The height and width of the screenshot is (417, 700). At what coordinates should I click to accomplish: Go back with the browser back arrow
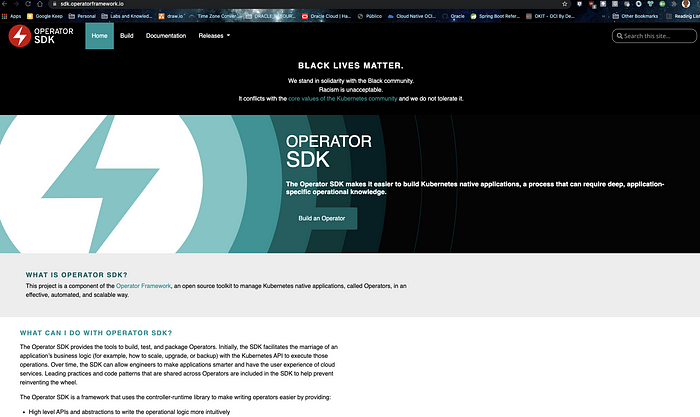point(4,4)
